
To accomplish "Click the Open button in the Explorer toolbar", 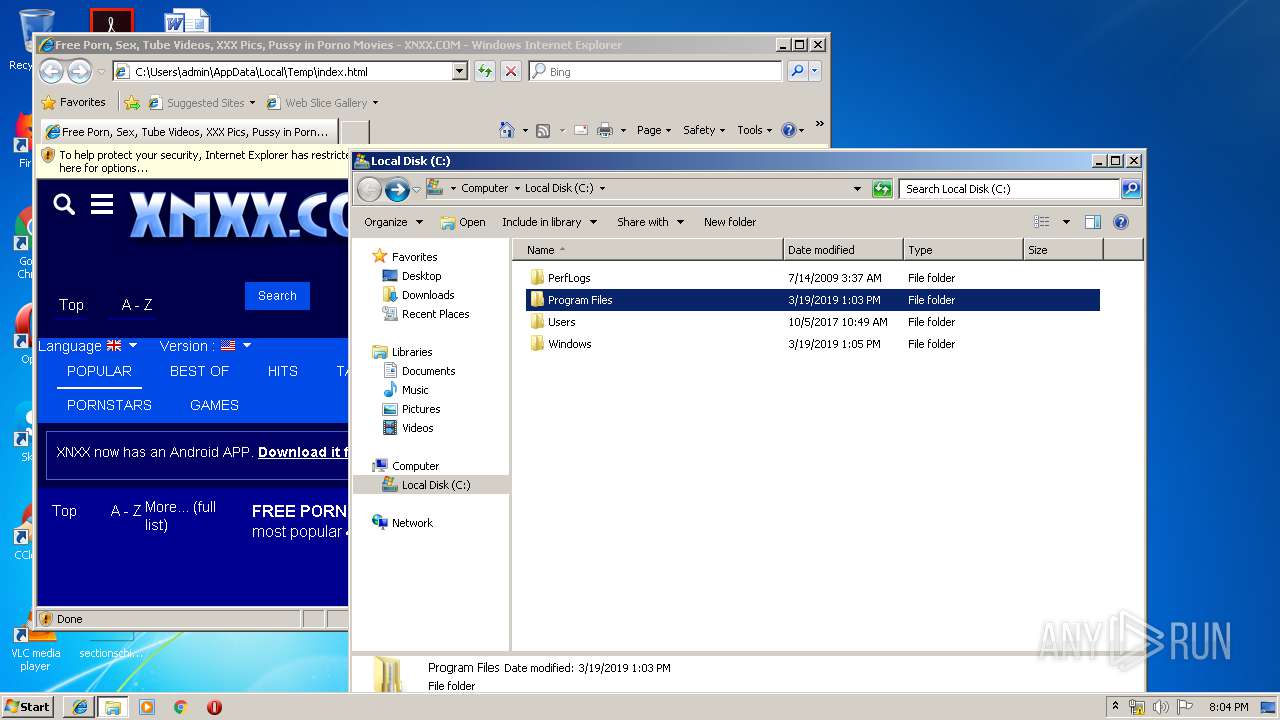I will coord(463,222).
